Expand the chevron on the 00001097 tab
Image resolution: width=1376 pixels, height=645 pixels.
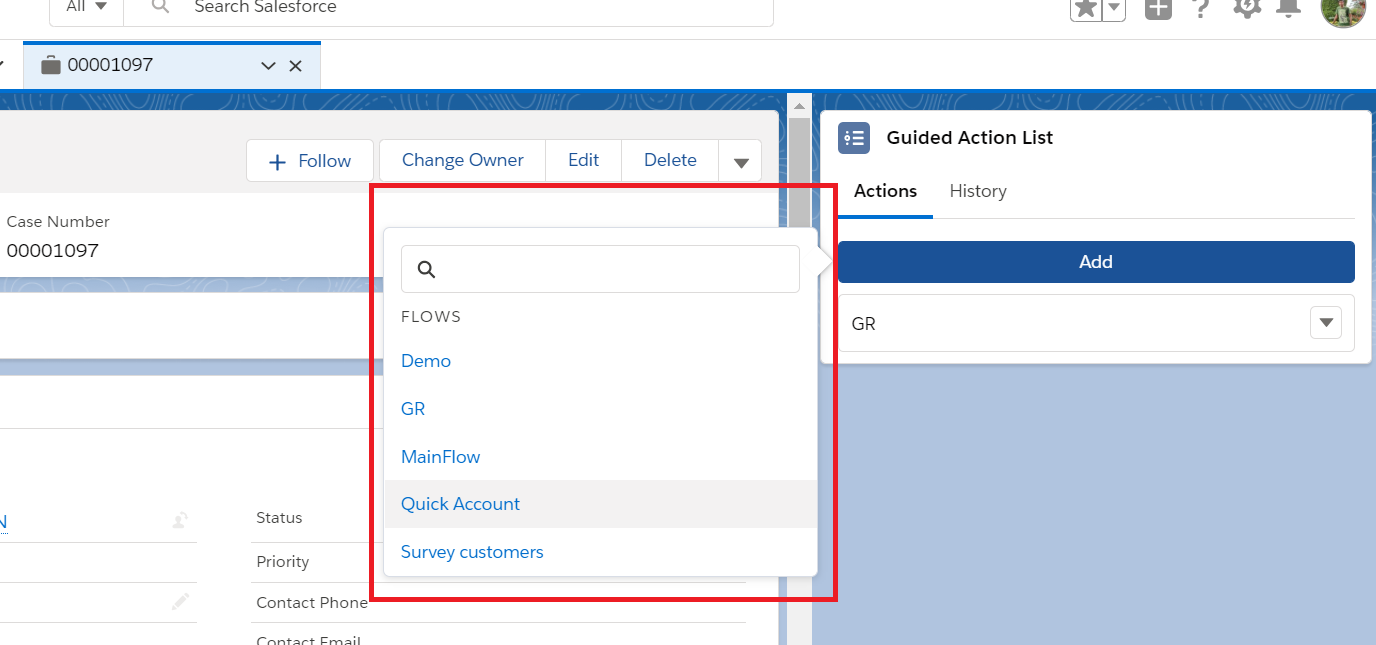[267, 65]
